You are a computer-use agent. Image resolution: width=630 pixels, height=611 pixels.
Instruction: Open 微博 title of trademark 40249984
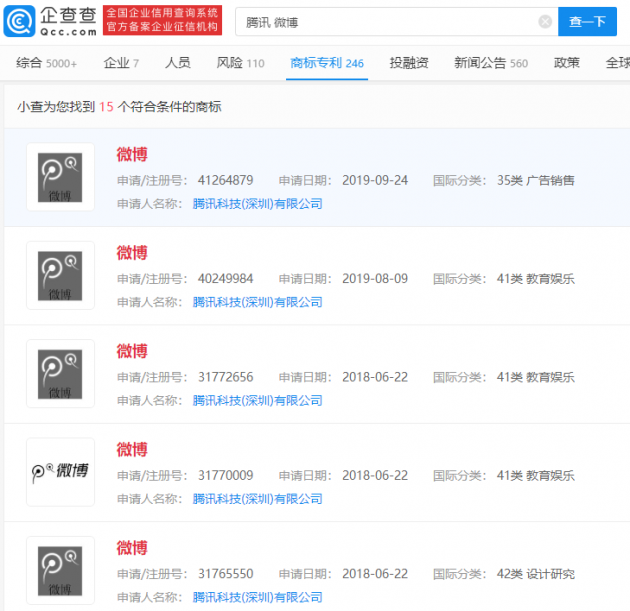point(132,253)
